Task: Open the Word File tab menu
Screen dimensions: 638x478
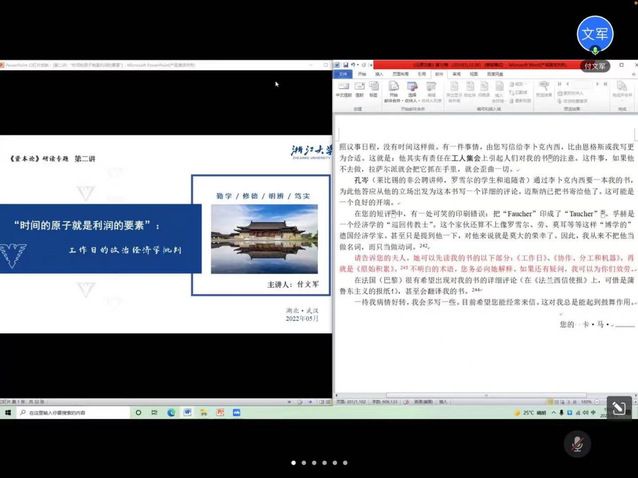Action: pyautogui.click(x=342, y=73)
